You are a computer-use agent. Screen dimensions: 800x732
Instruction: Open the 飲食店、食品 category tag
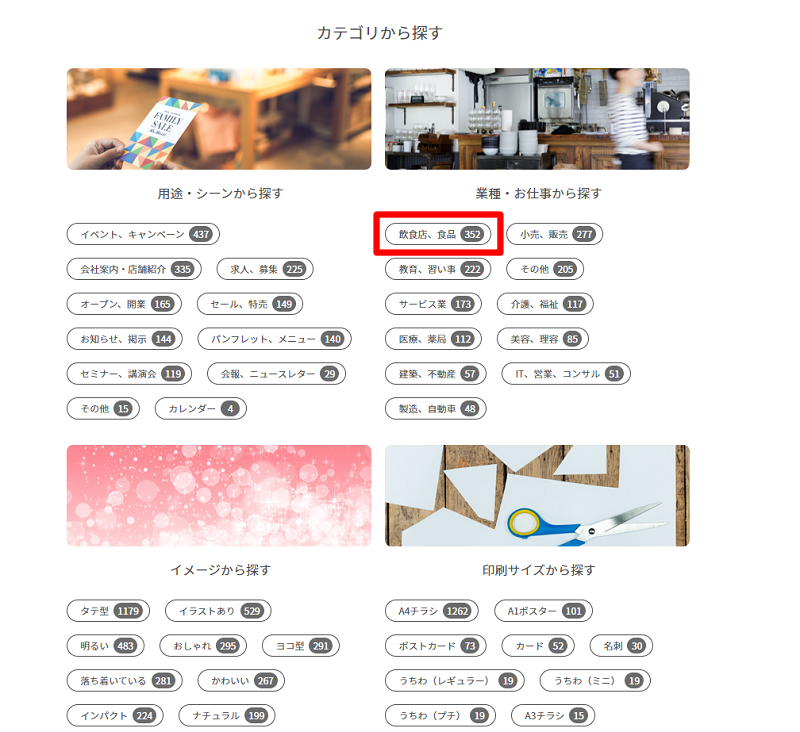(438, 234)
